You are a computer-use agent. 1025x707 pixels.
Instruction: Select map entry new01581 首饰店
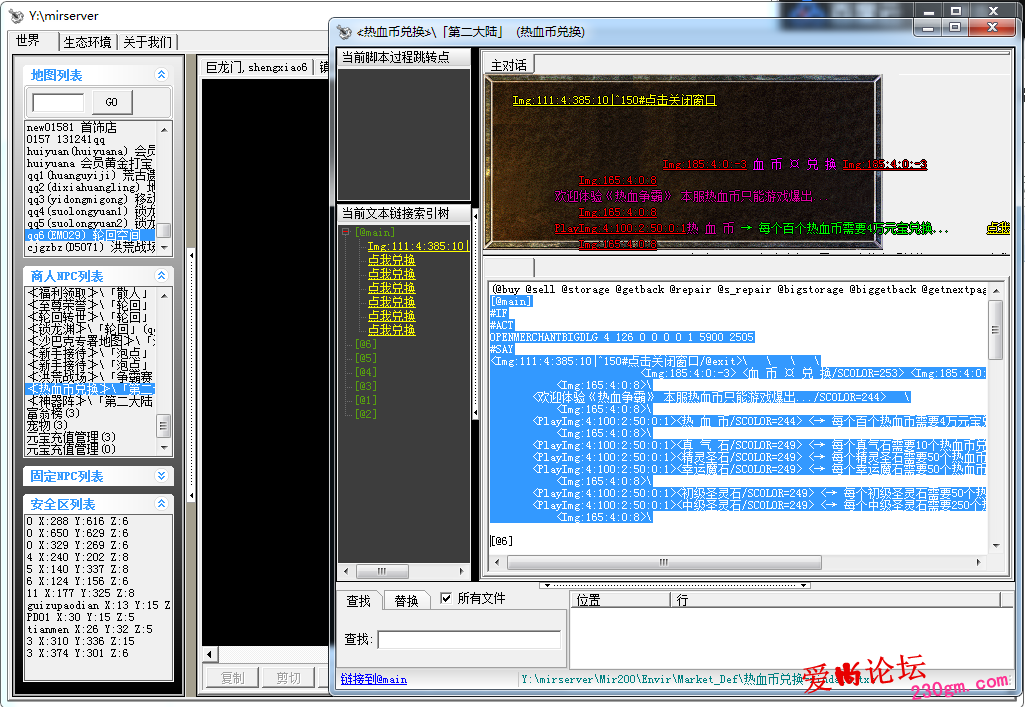90,127
